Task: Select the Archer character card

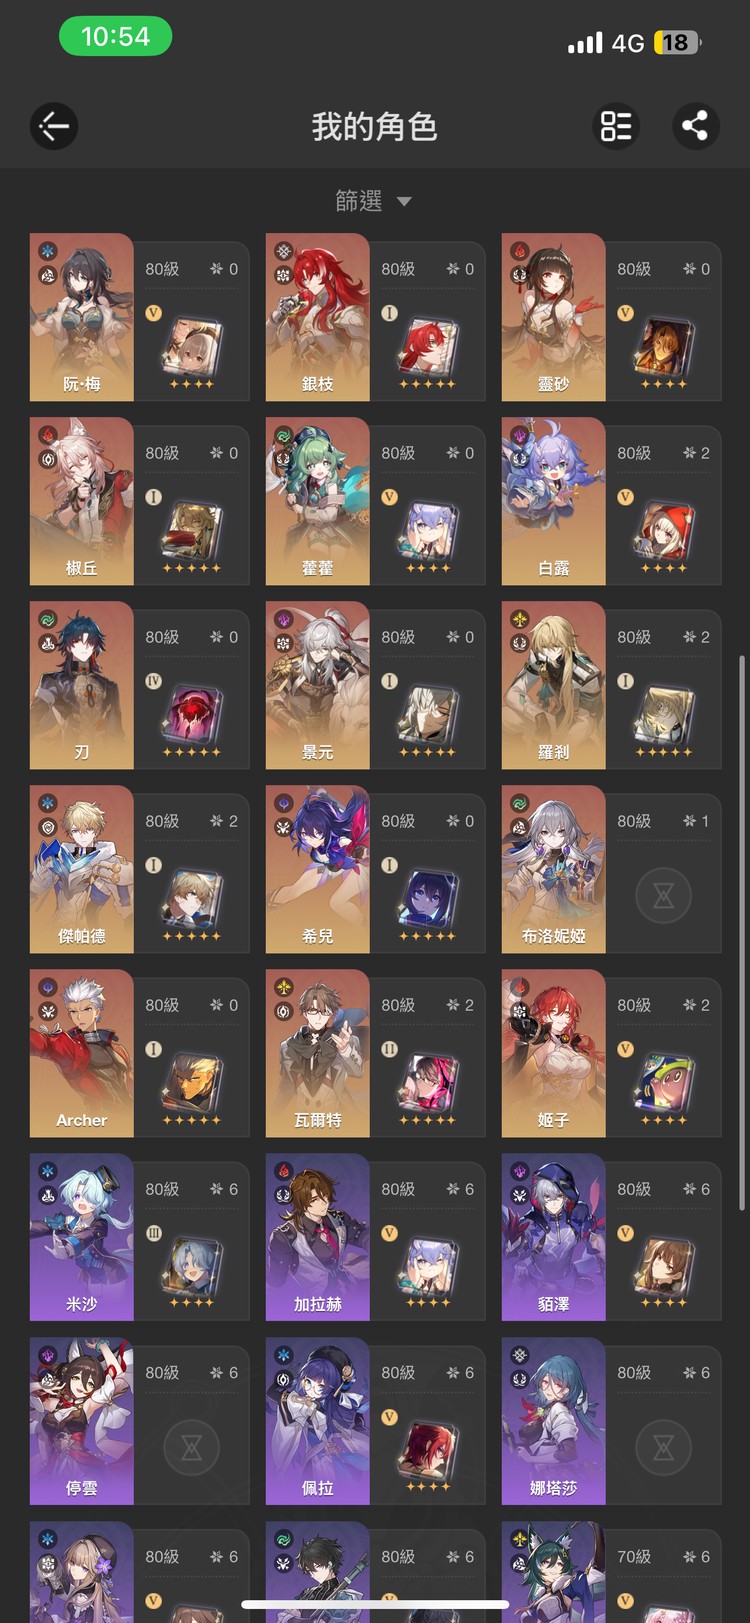Action: pyautogui.click(x=140, y=1053)
